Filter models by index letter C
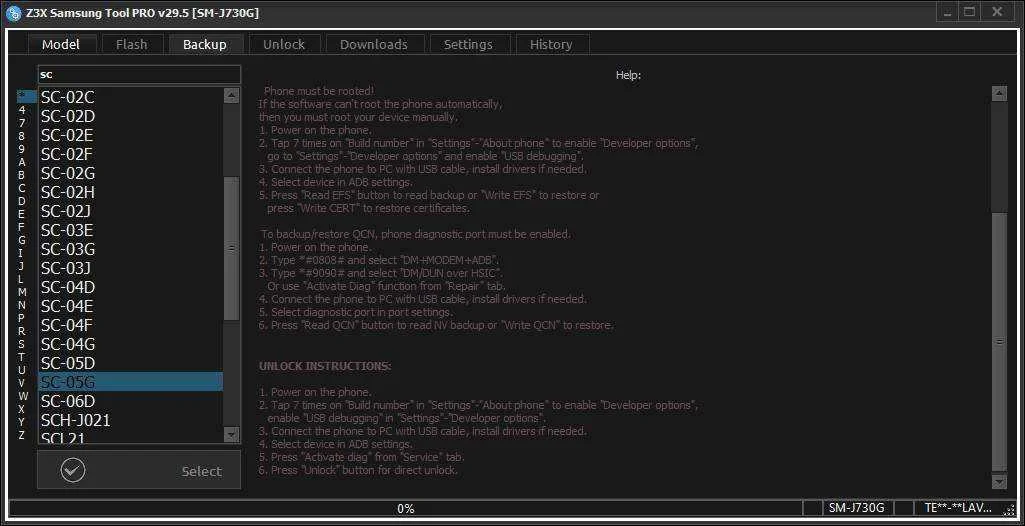 [x=22, y=188]
